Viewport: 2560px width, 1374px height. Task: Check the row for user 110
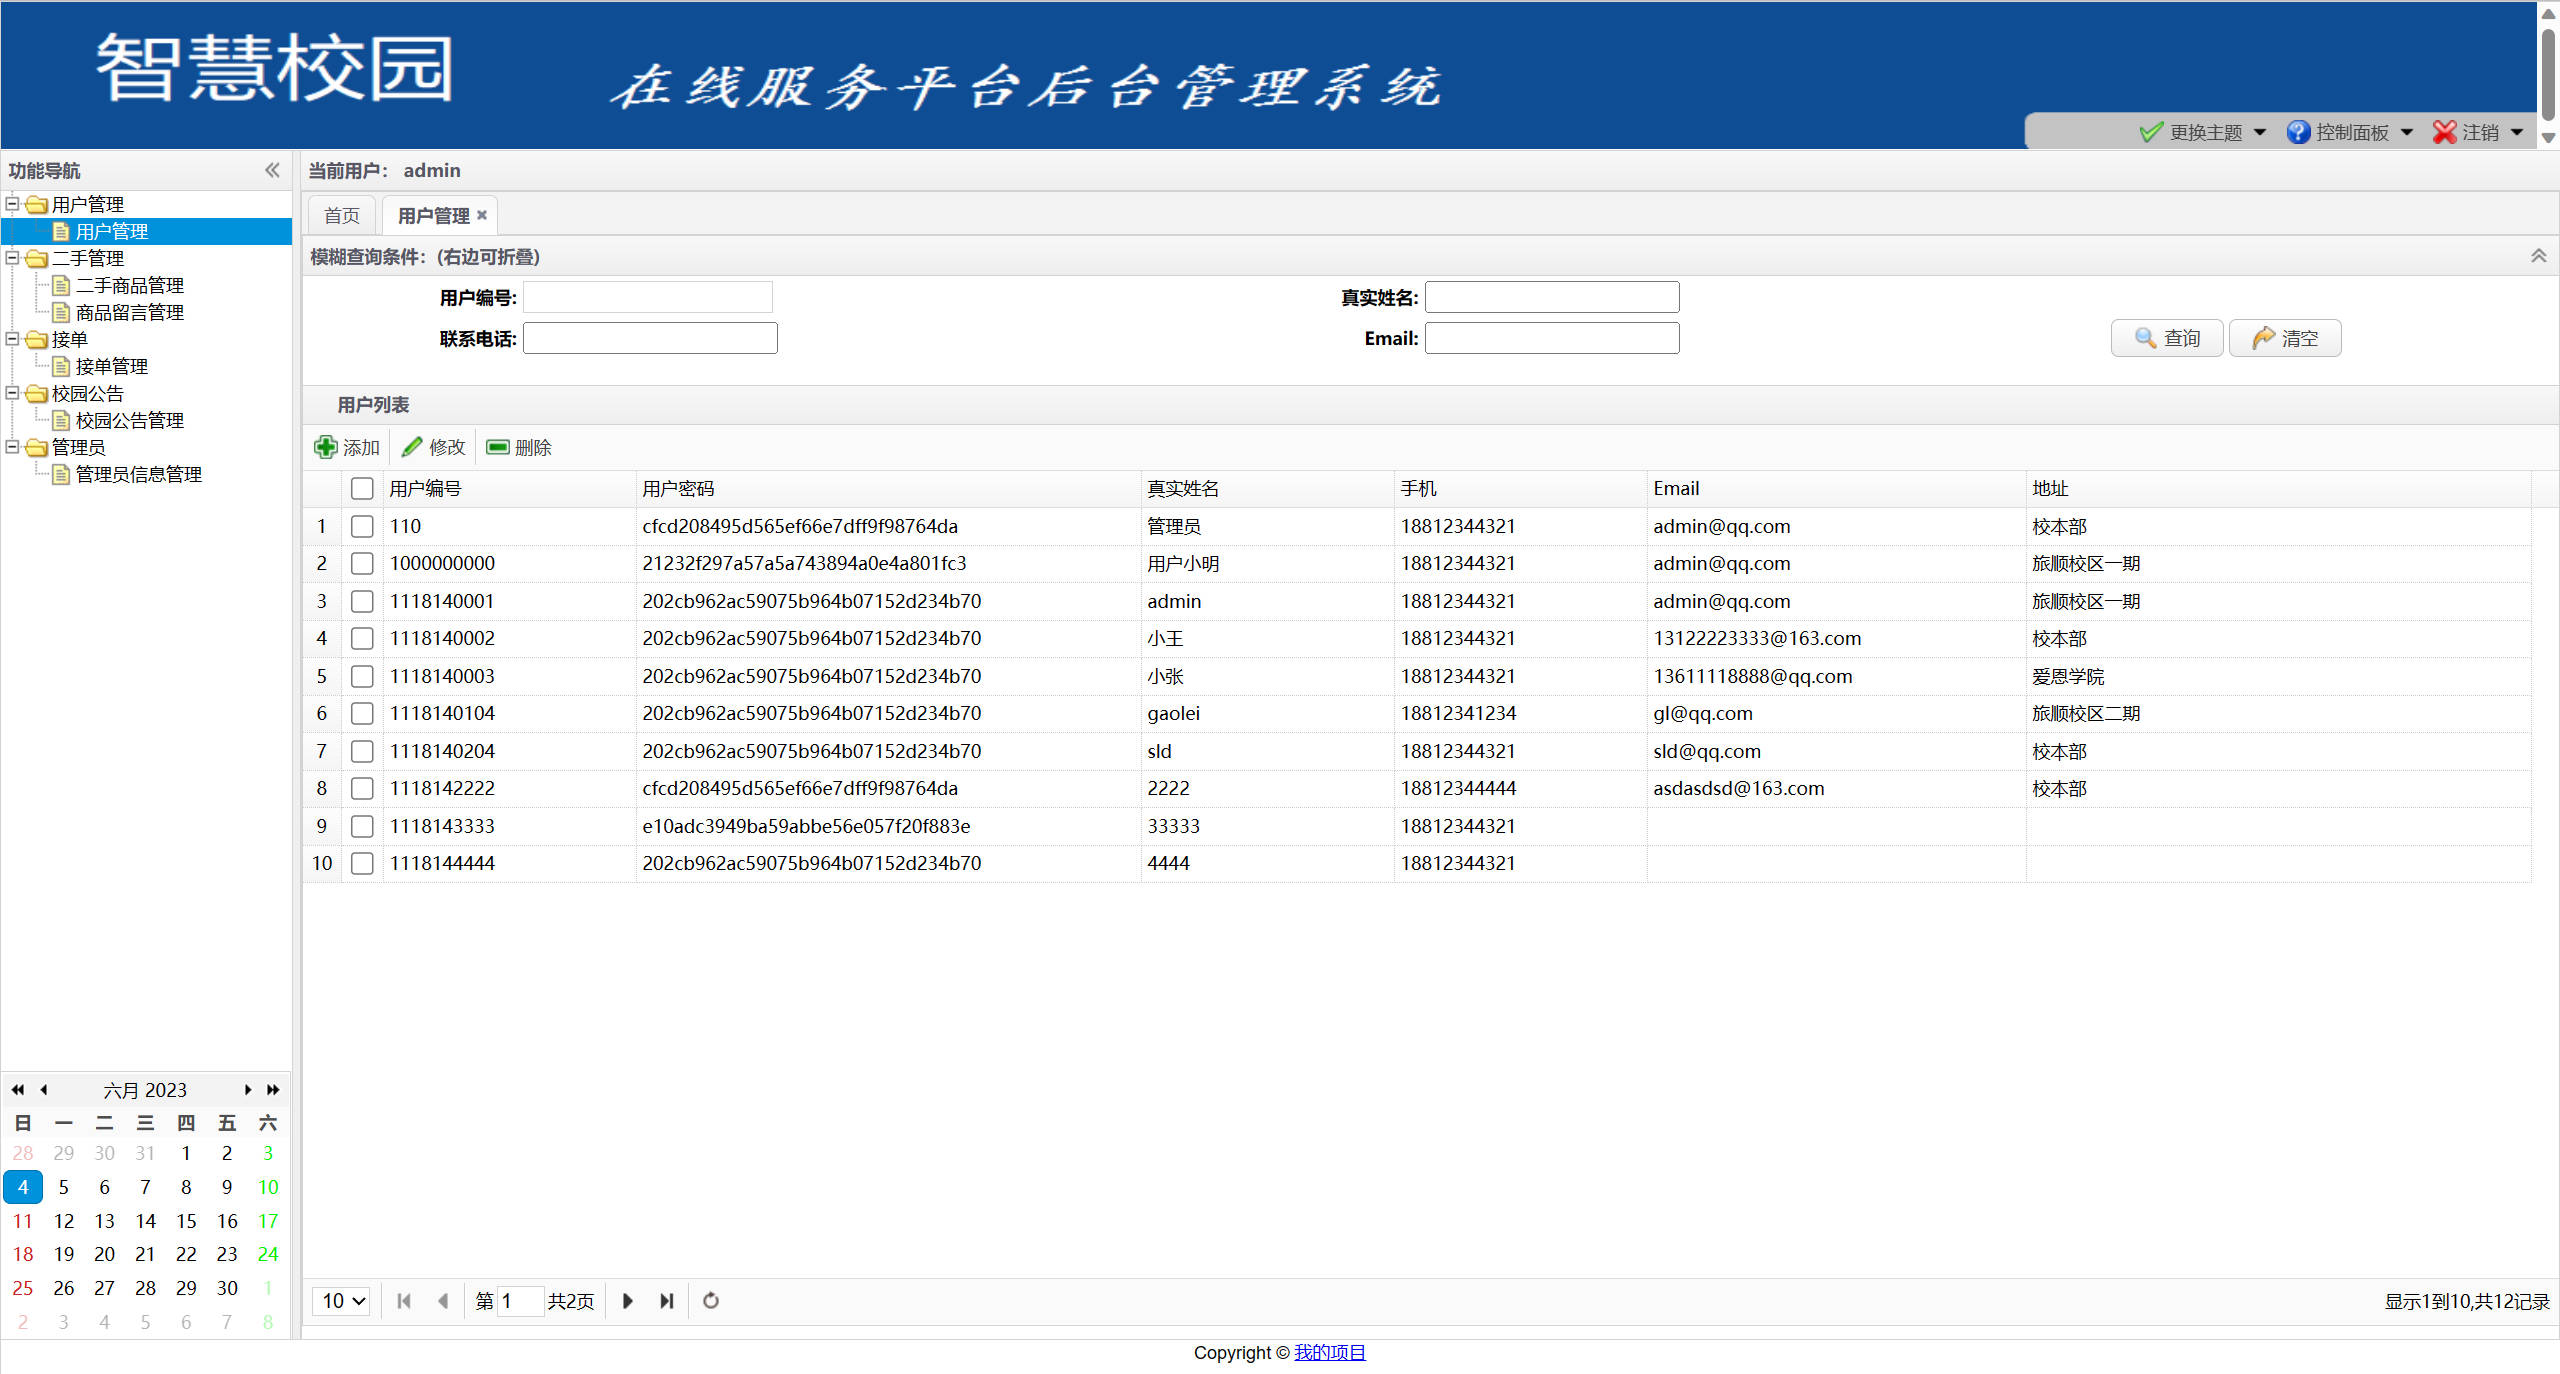click(362, 526)
